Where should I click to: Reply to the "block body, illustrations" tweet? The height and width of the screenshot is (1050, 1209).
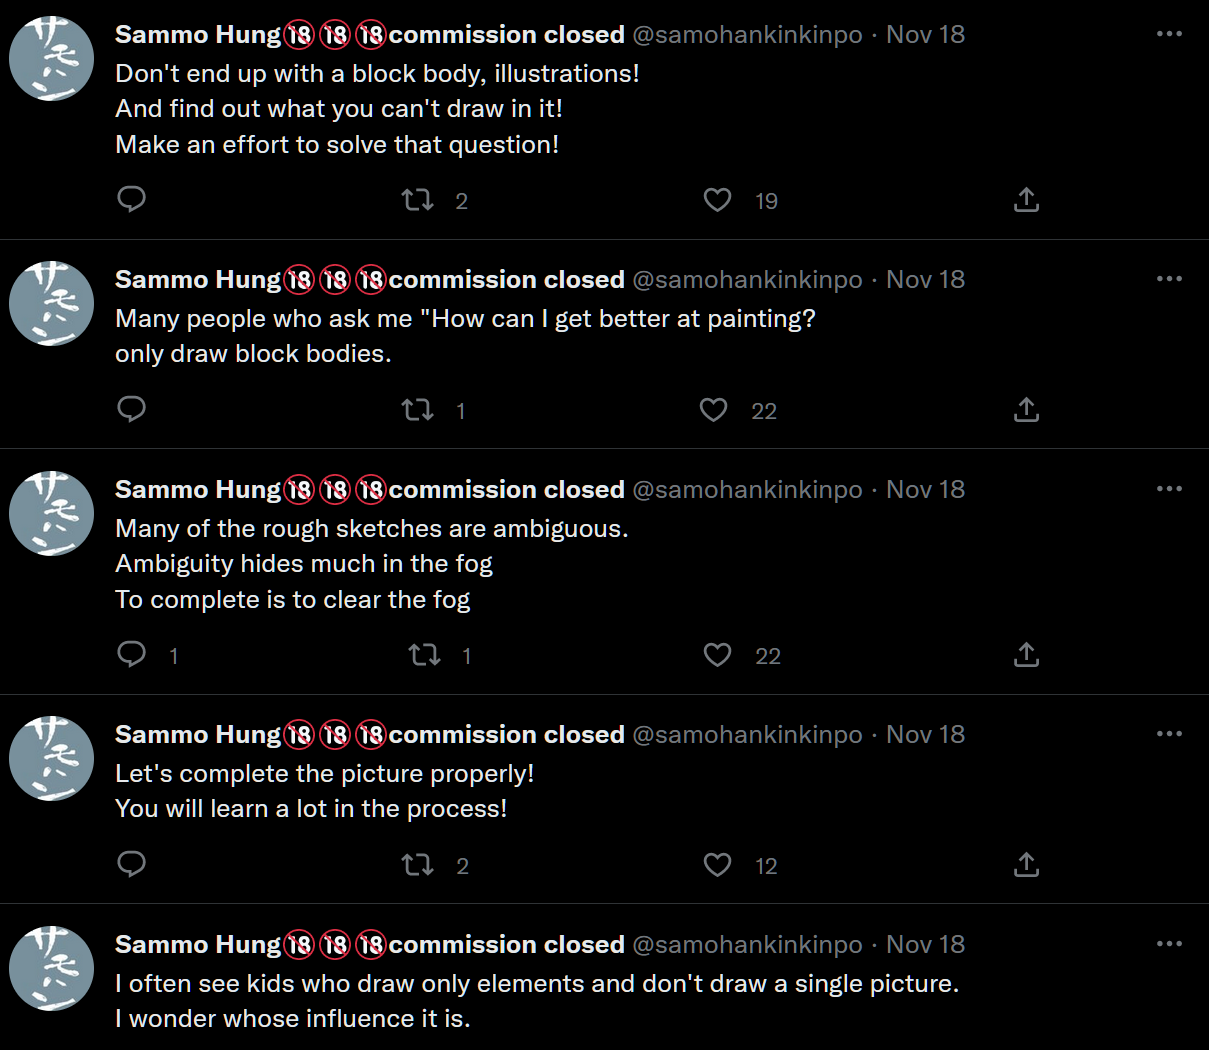click(x=132, y=199)
